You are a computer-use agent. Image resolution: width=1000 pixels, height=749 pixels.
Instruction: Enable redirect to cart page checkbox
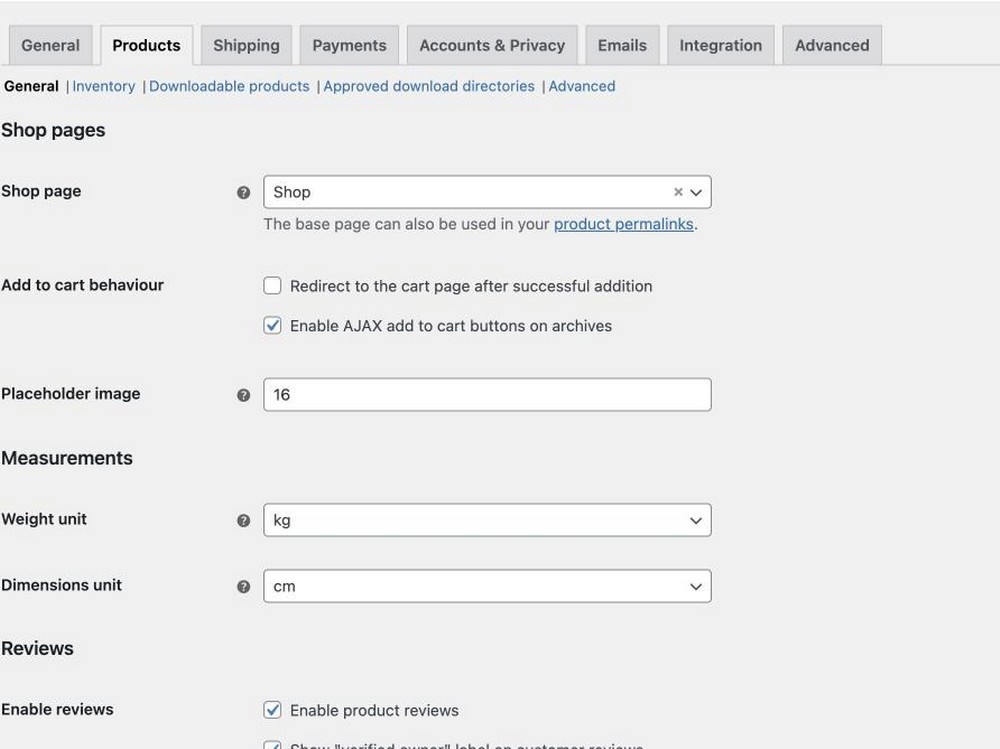click(272, 286)
